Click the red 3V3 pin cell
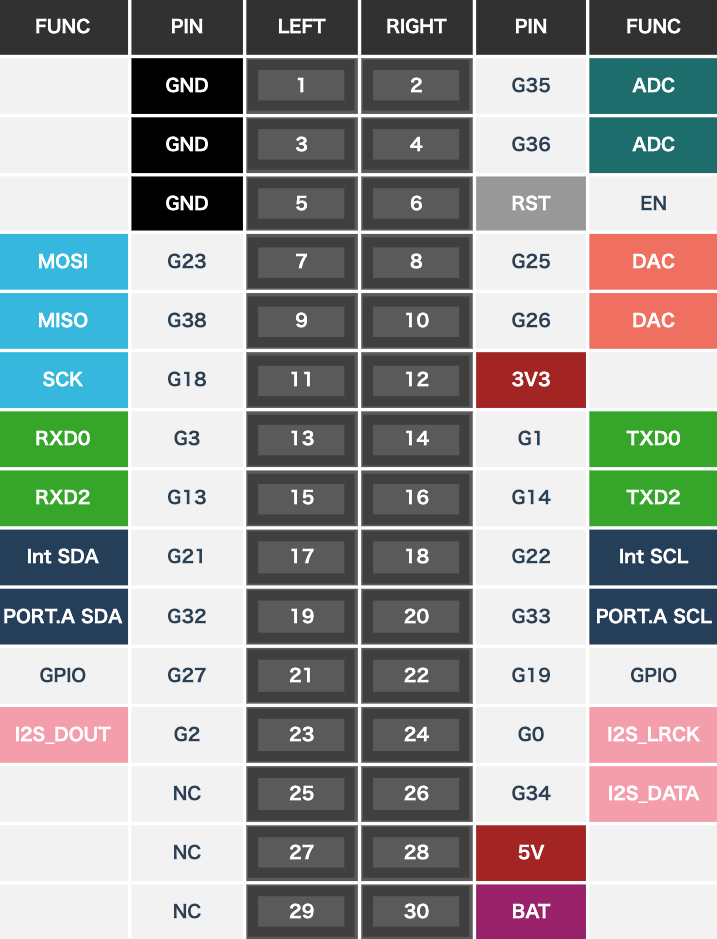Image resolution: width=717 pixels, height=939 pixels. pyautogui.click(x=530, y=380)
